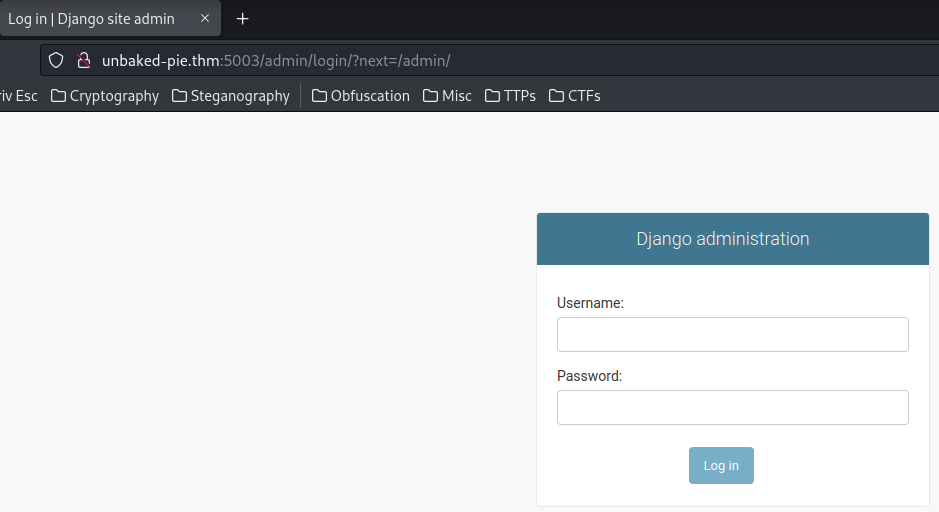Open the Priv Esc bookmarks folder
Screen dimensions: 939x512
[19, 96]
